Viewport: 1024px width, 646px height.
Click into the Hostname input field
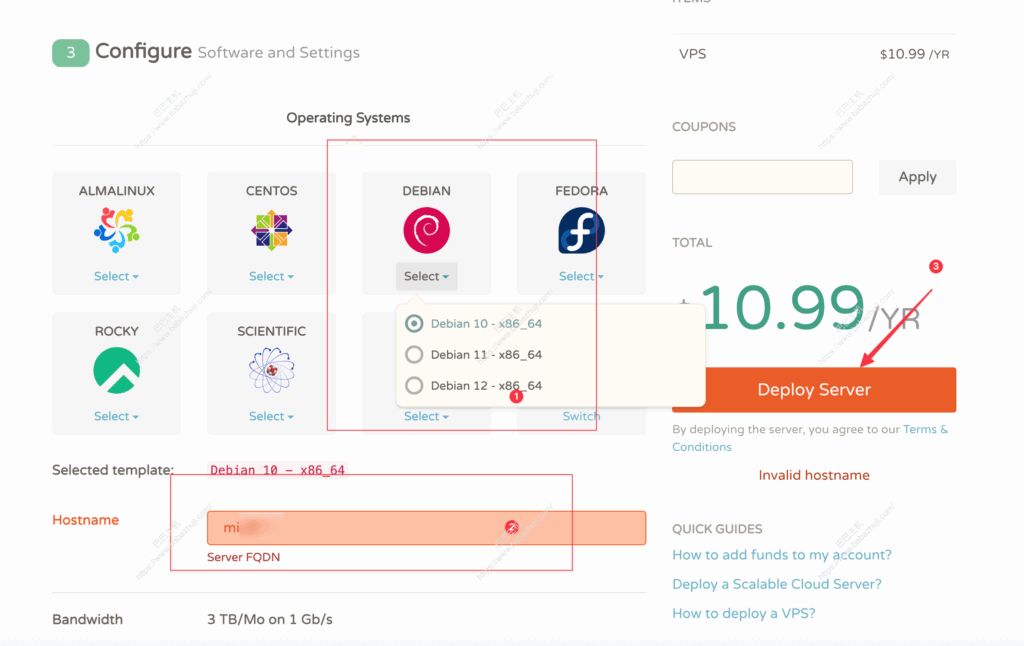pos(426,528)
